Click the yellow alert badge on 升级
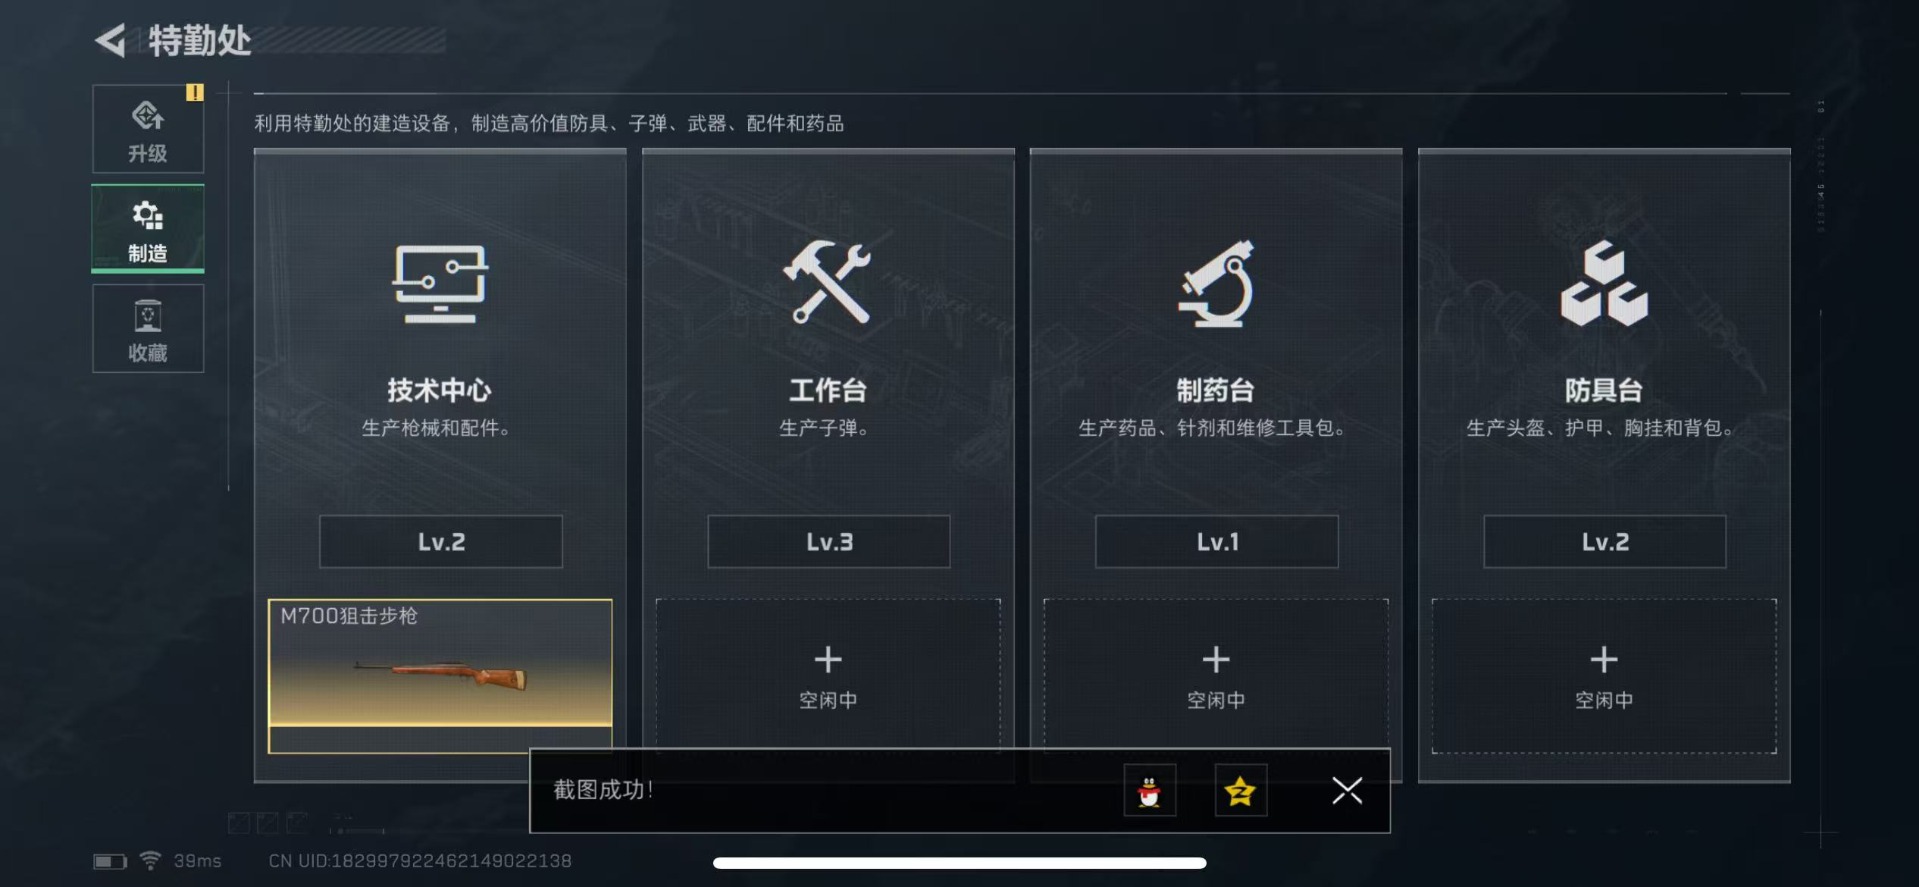 [194, 93]
